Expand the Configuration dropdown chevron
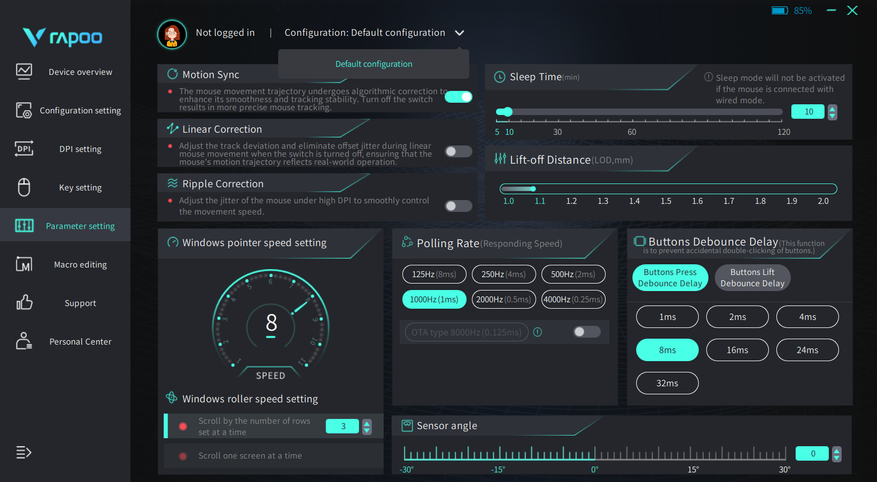Image resolution: width=877 pixels, height=482 pixels. (x=459, y=33)
